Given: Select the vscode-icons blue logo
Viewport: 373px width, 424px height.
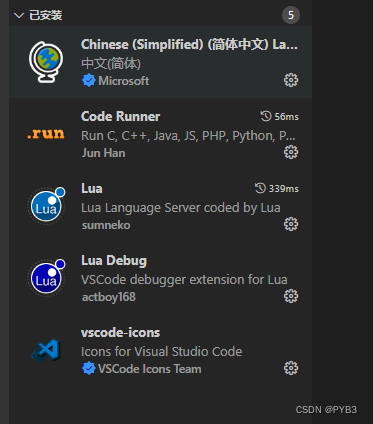Looking at the screenshot, I should pos(46,351).
